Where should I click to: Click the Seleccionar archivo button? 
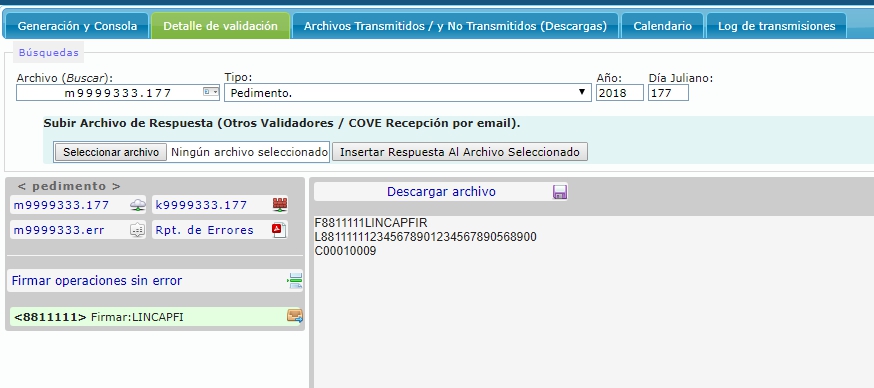[110, 152]
